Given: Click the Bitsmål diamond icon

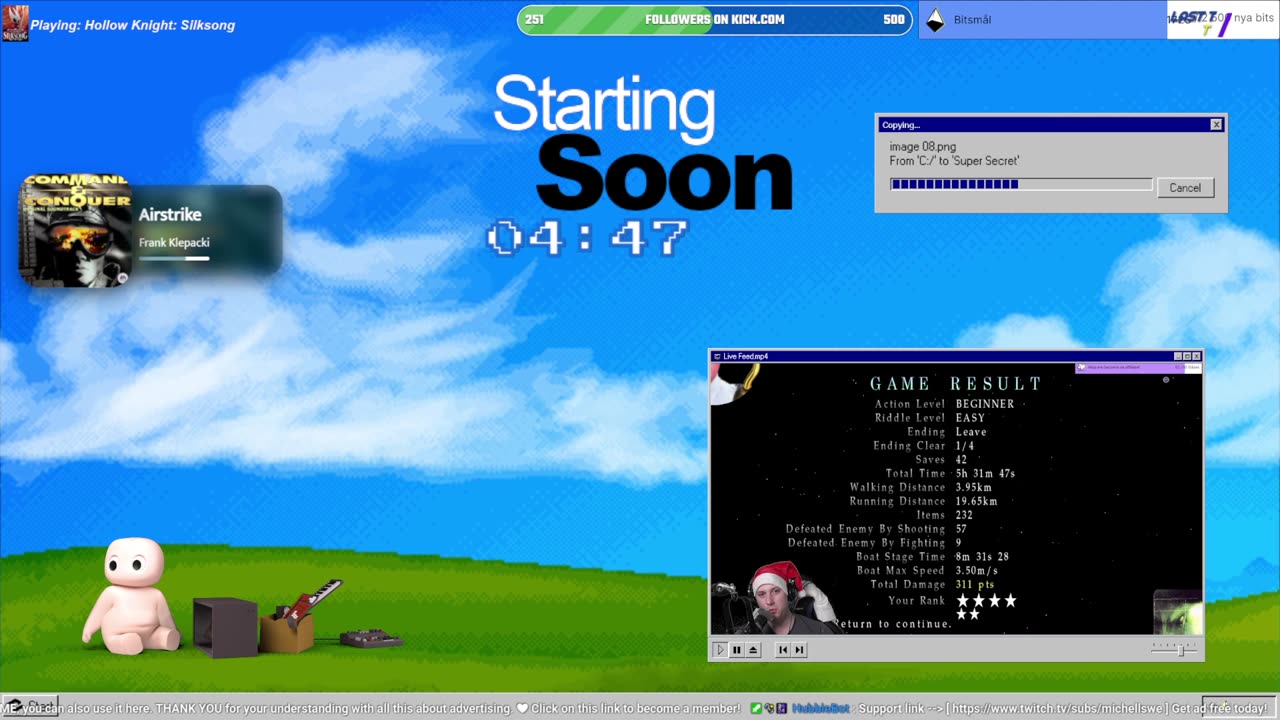Looking at the screenshot, I should [935, 20].
